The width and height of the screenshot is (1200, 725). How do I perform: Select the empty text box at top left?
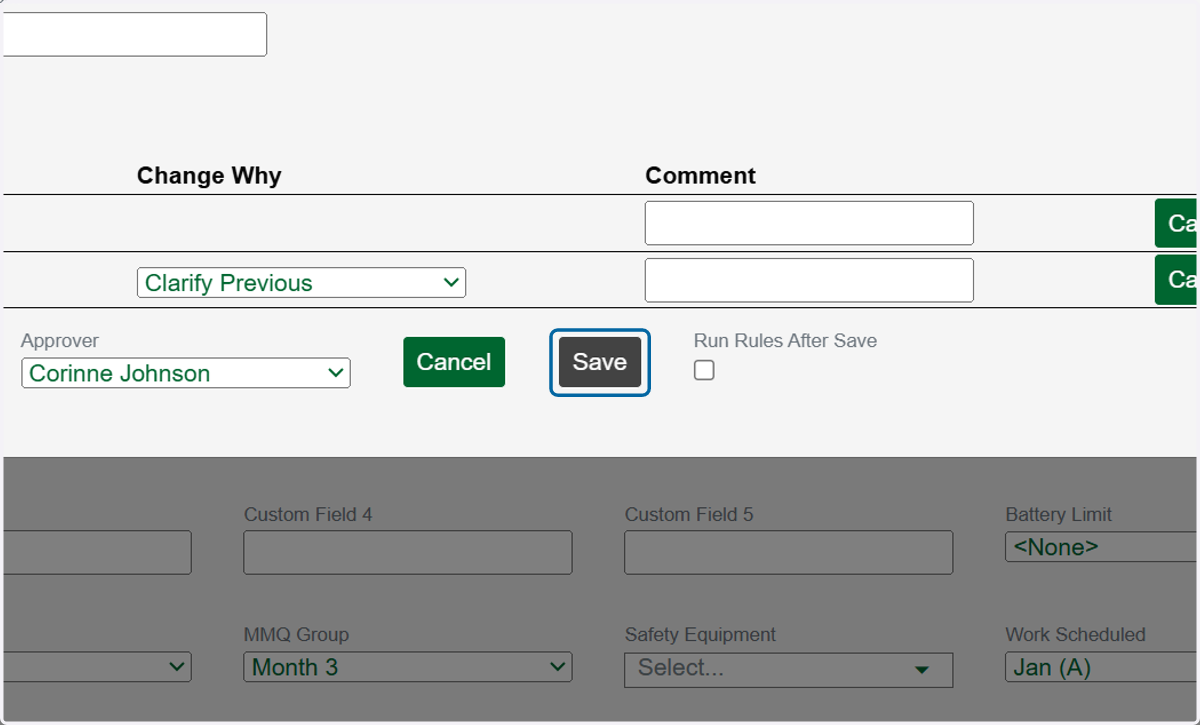[x=135, y=34]
